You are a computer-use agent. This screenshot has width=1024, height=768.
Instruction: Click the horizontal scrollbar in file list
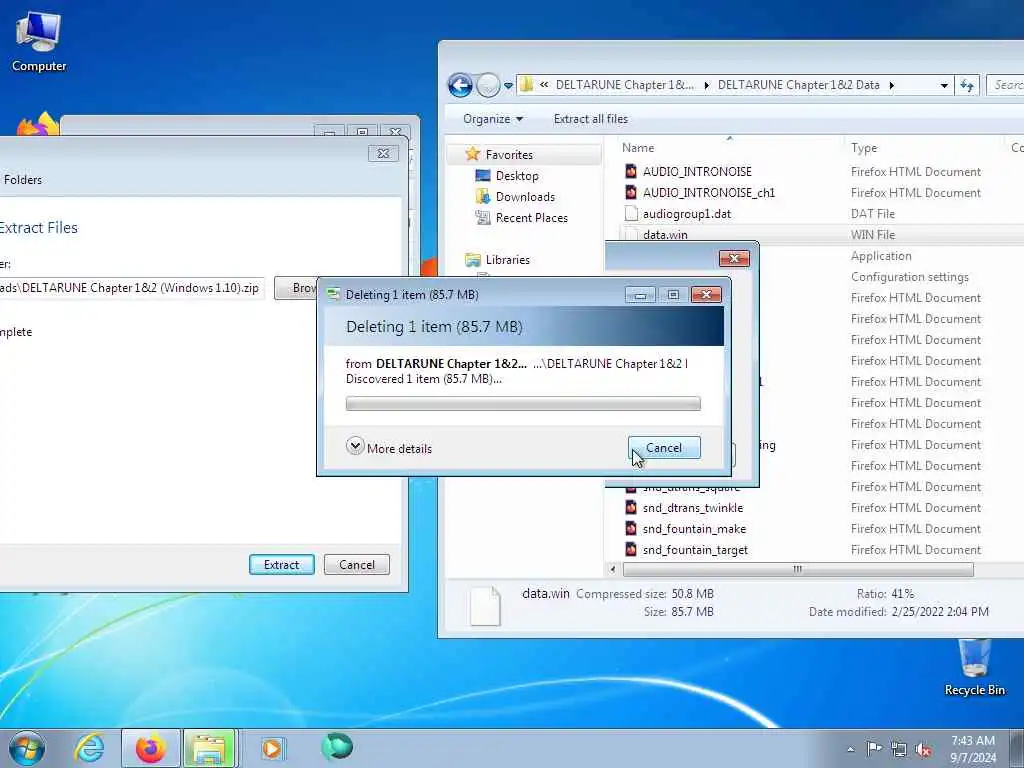coord(797,569)
